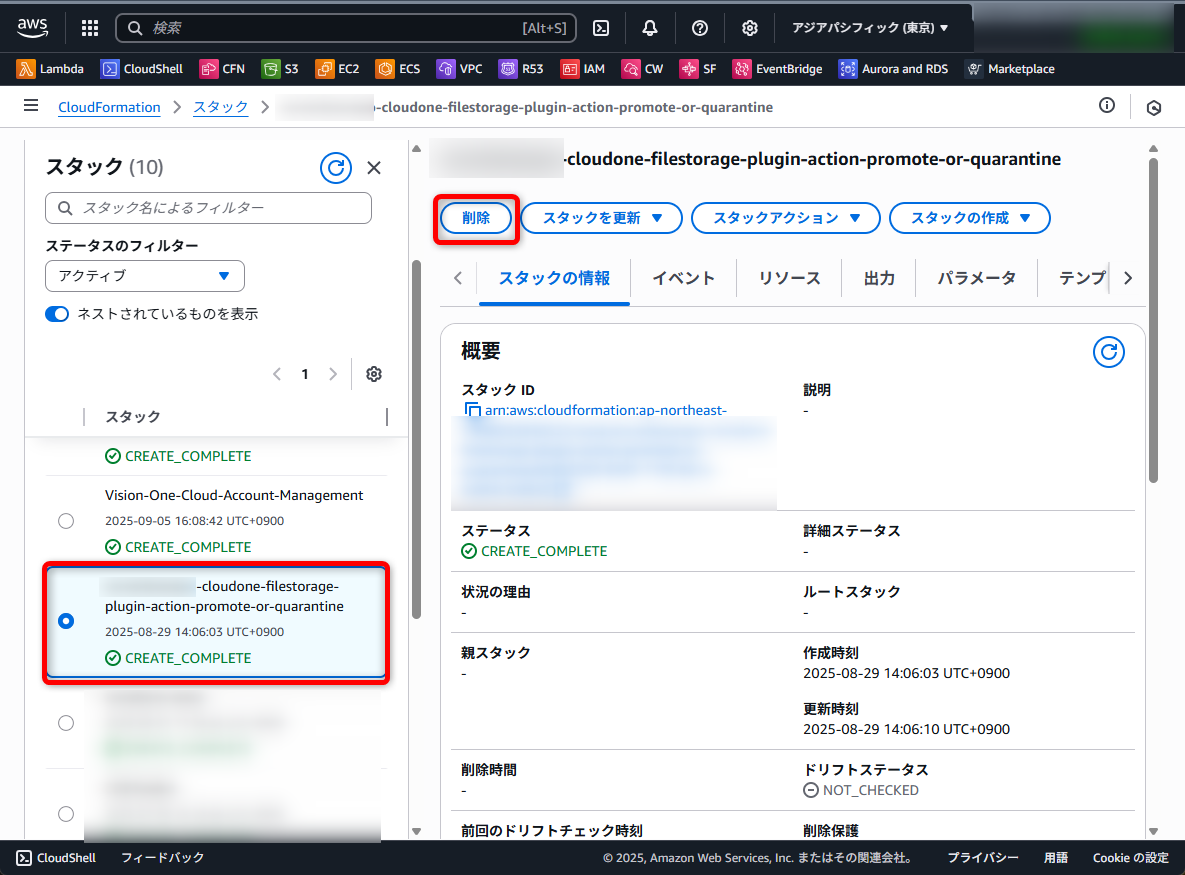Show the previous tabs with left chevron

(x=458, y=278)
